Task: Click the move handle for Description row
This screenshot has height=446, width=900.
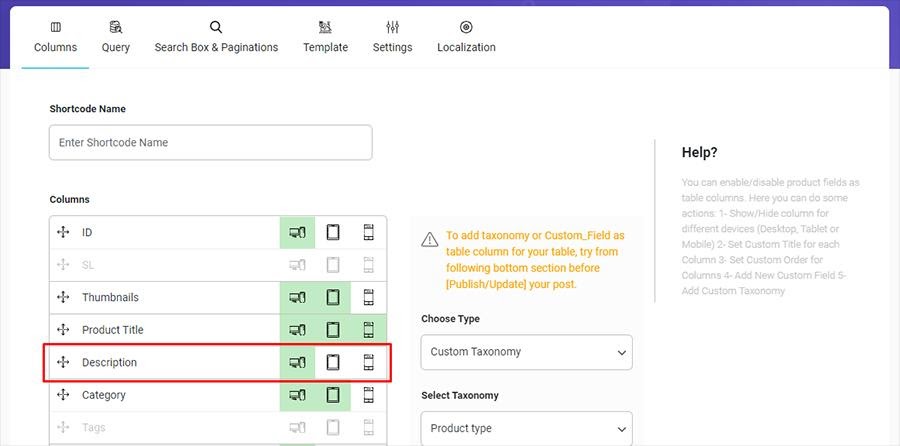Action: click(63, 362)
